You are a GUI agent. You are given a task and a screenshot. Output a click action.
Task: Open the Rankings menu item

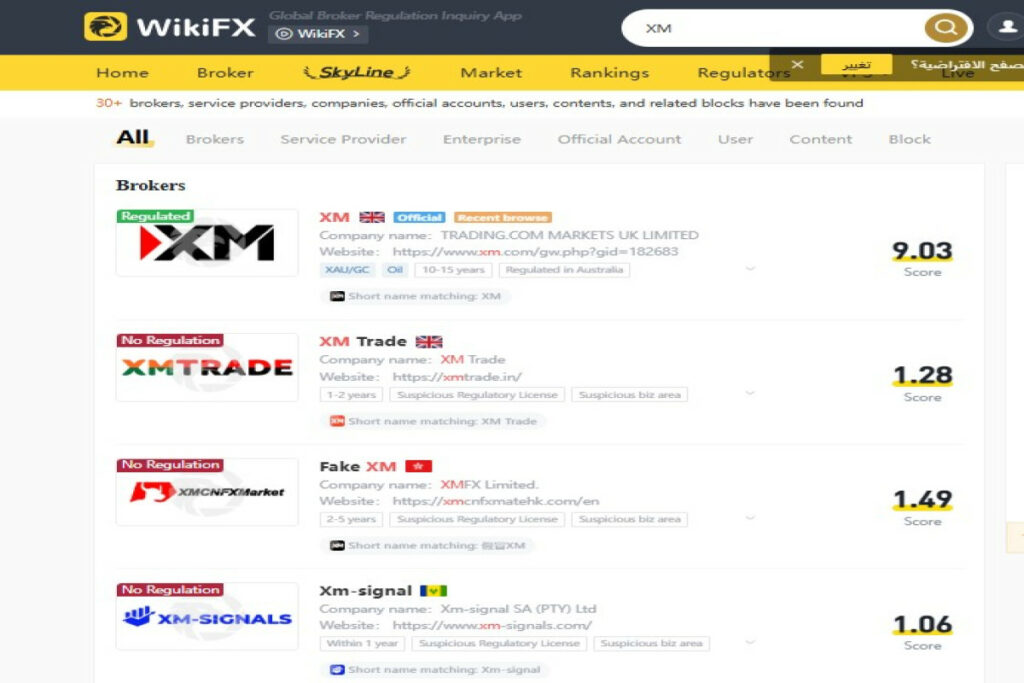609,72
